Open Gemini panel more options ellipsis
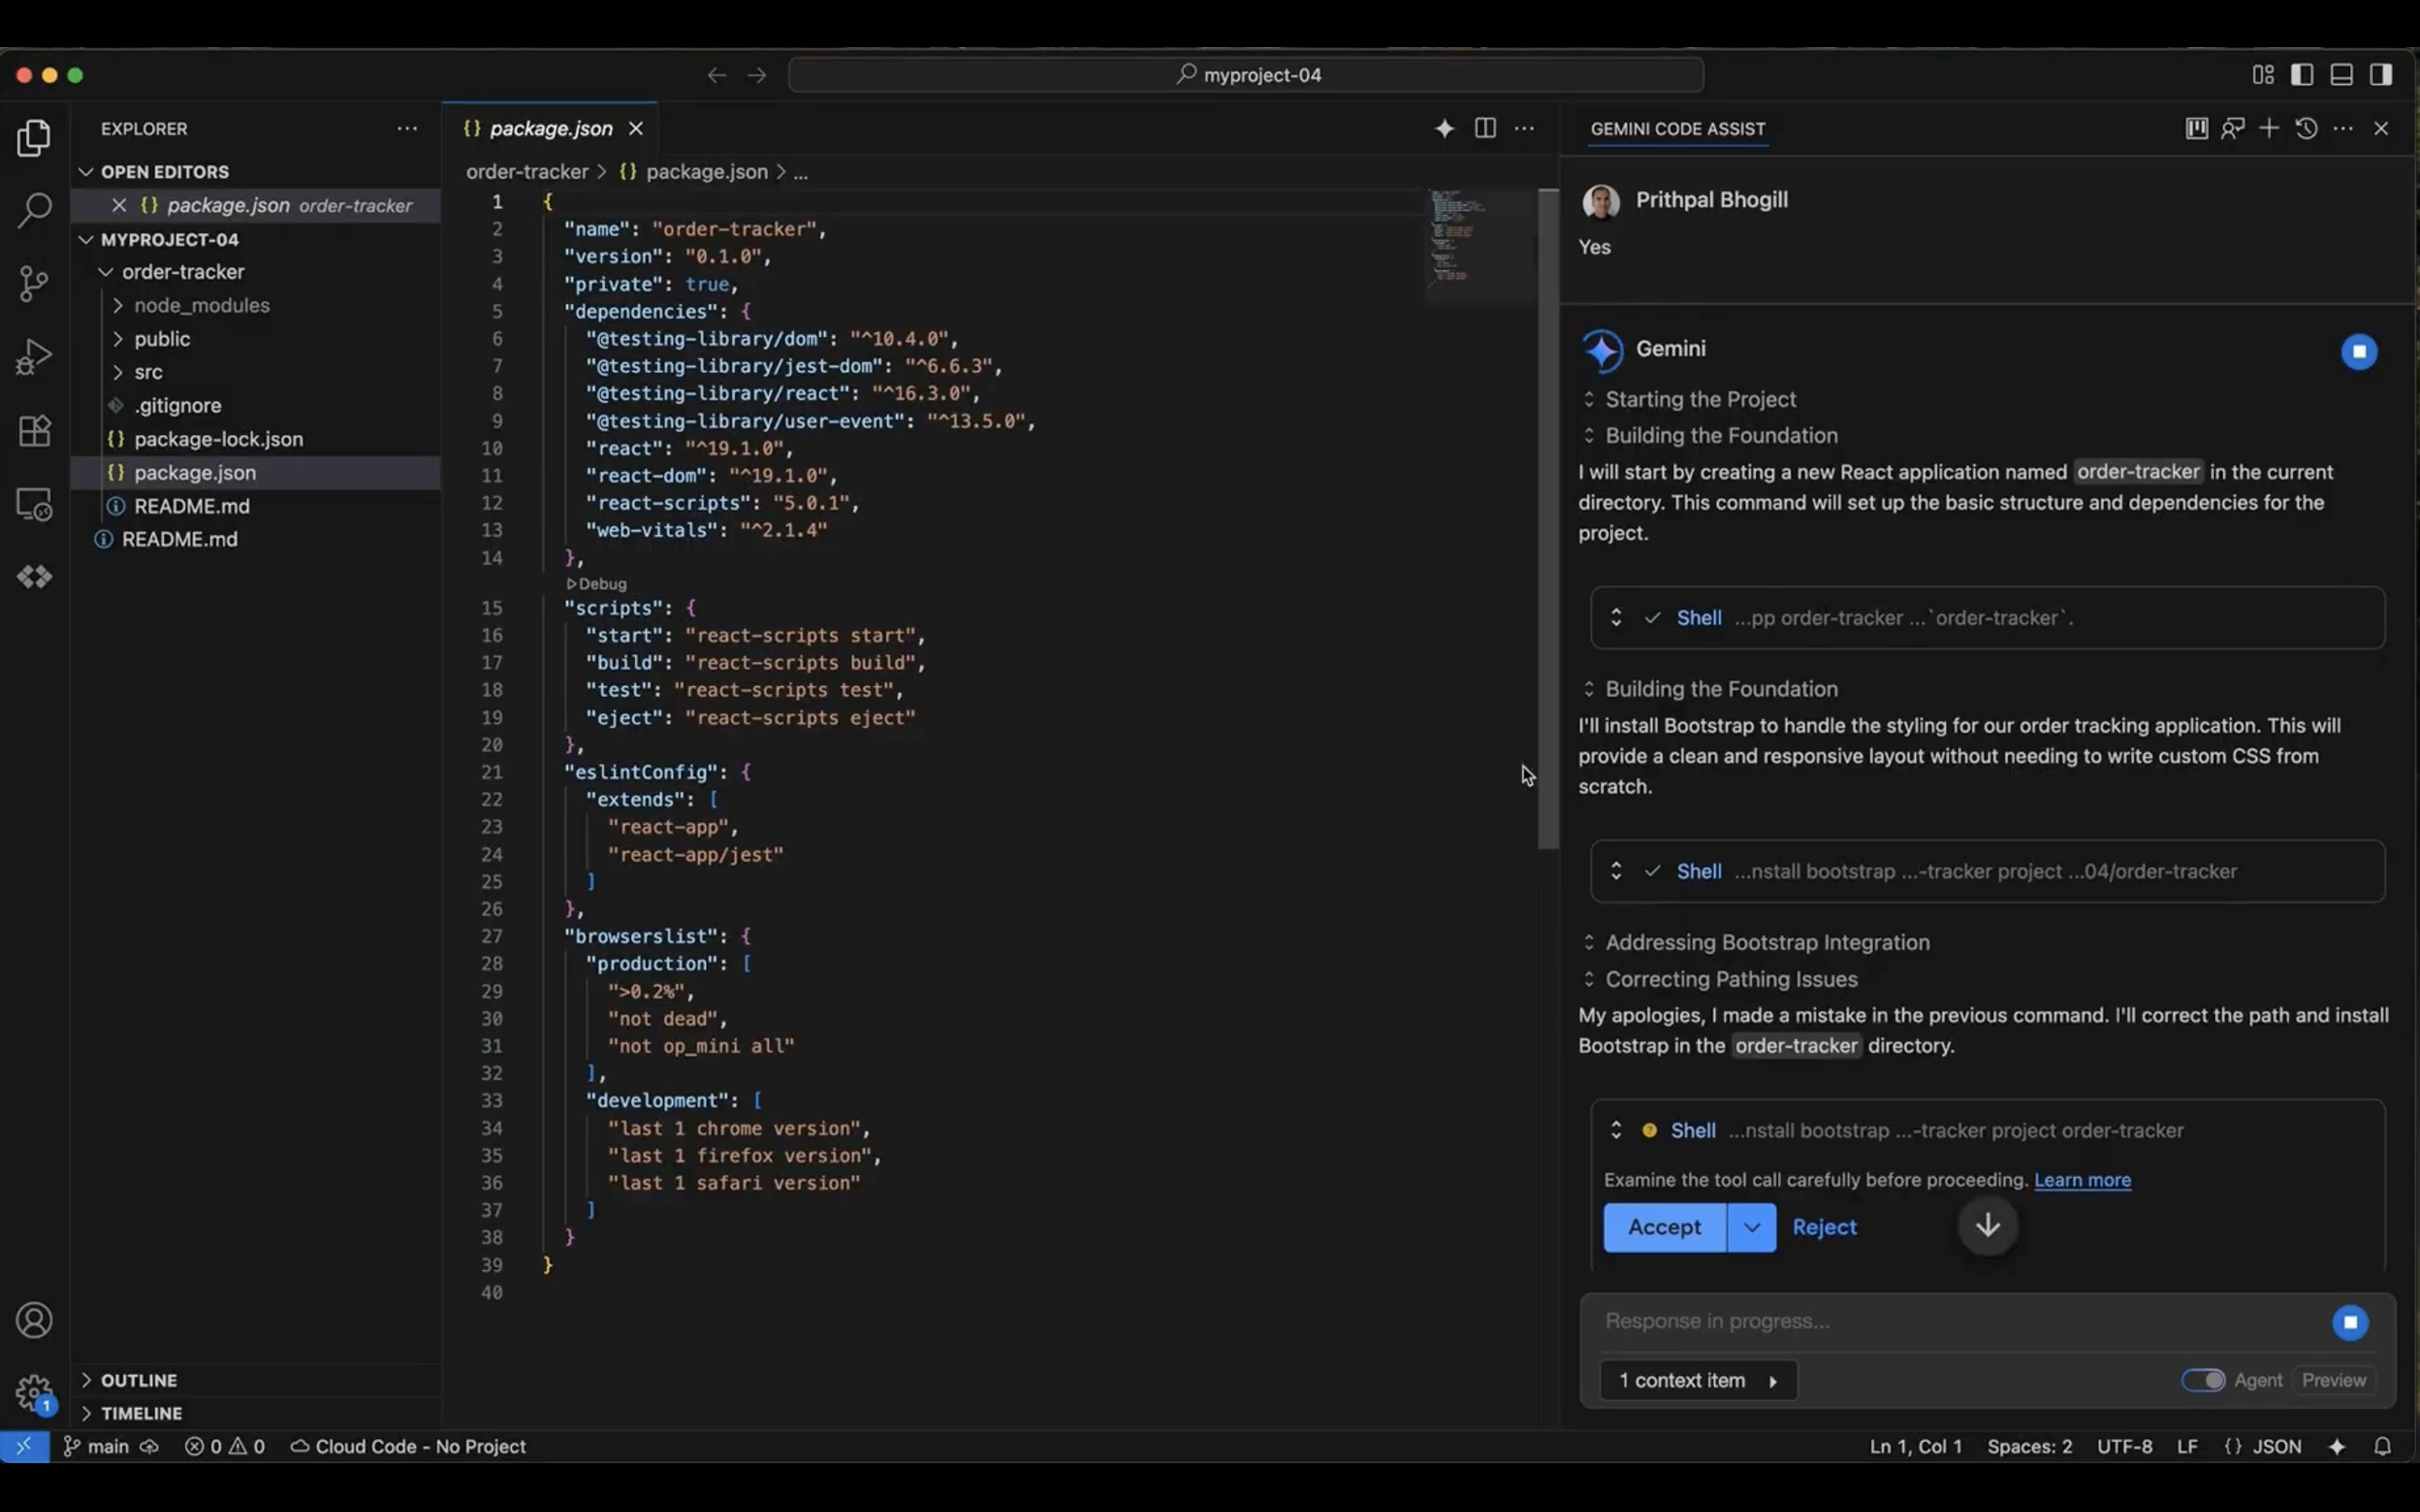The image size is (2420, 1512). point(2343,128)
